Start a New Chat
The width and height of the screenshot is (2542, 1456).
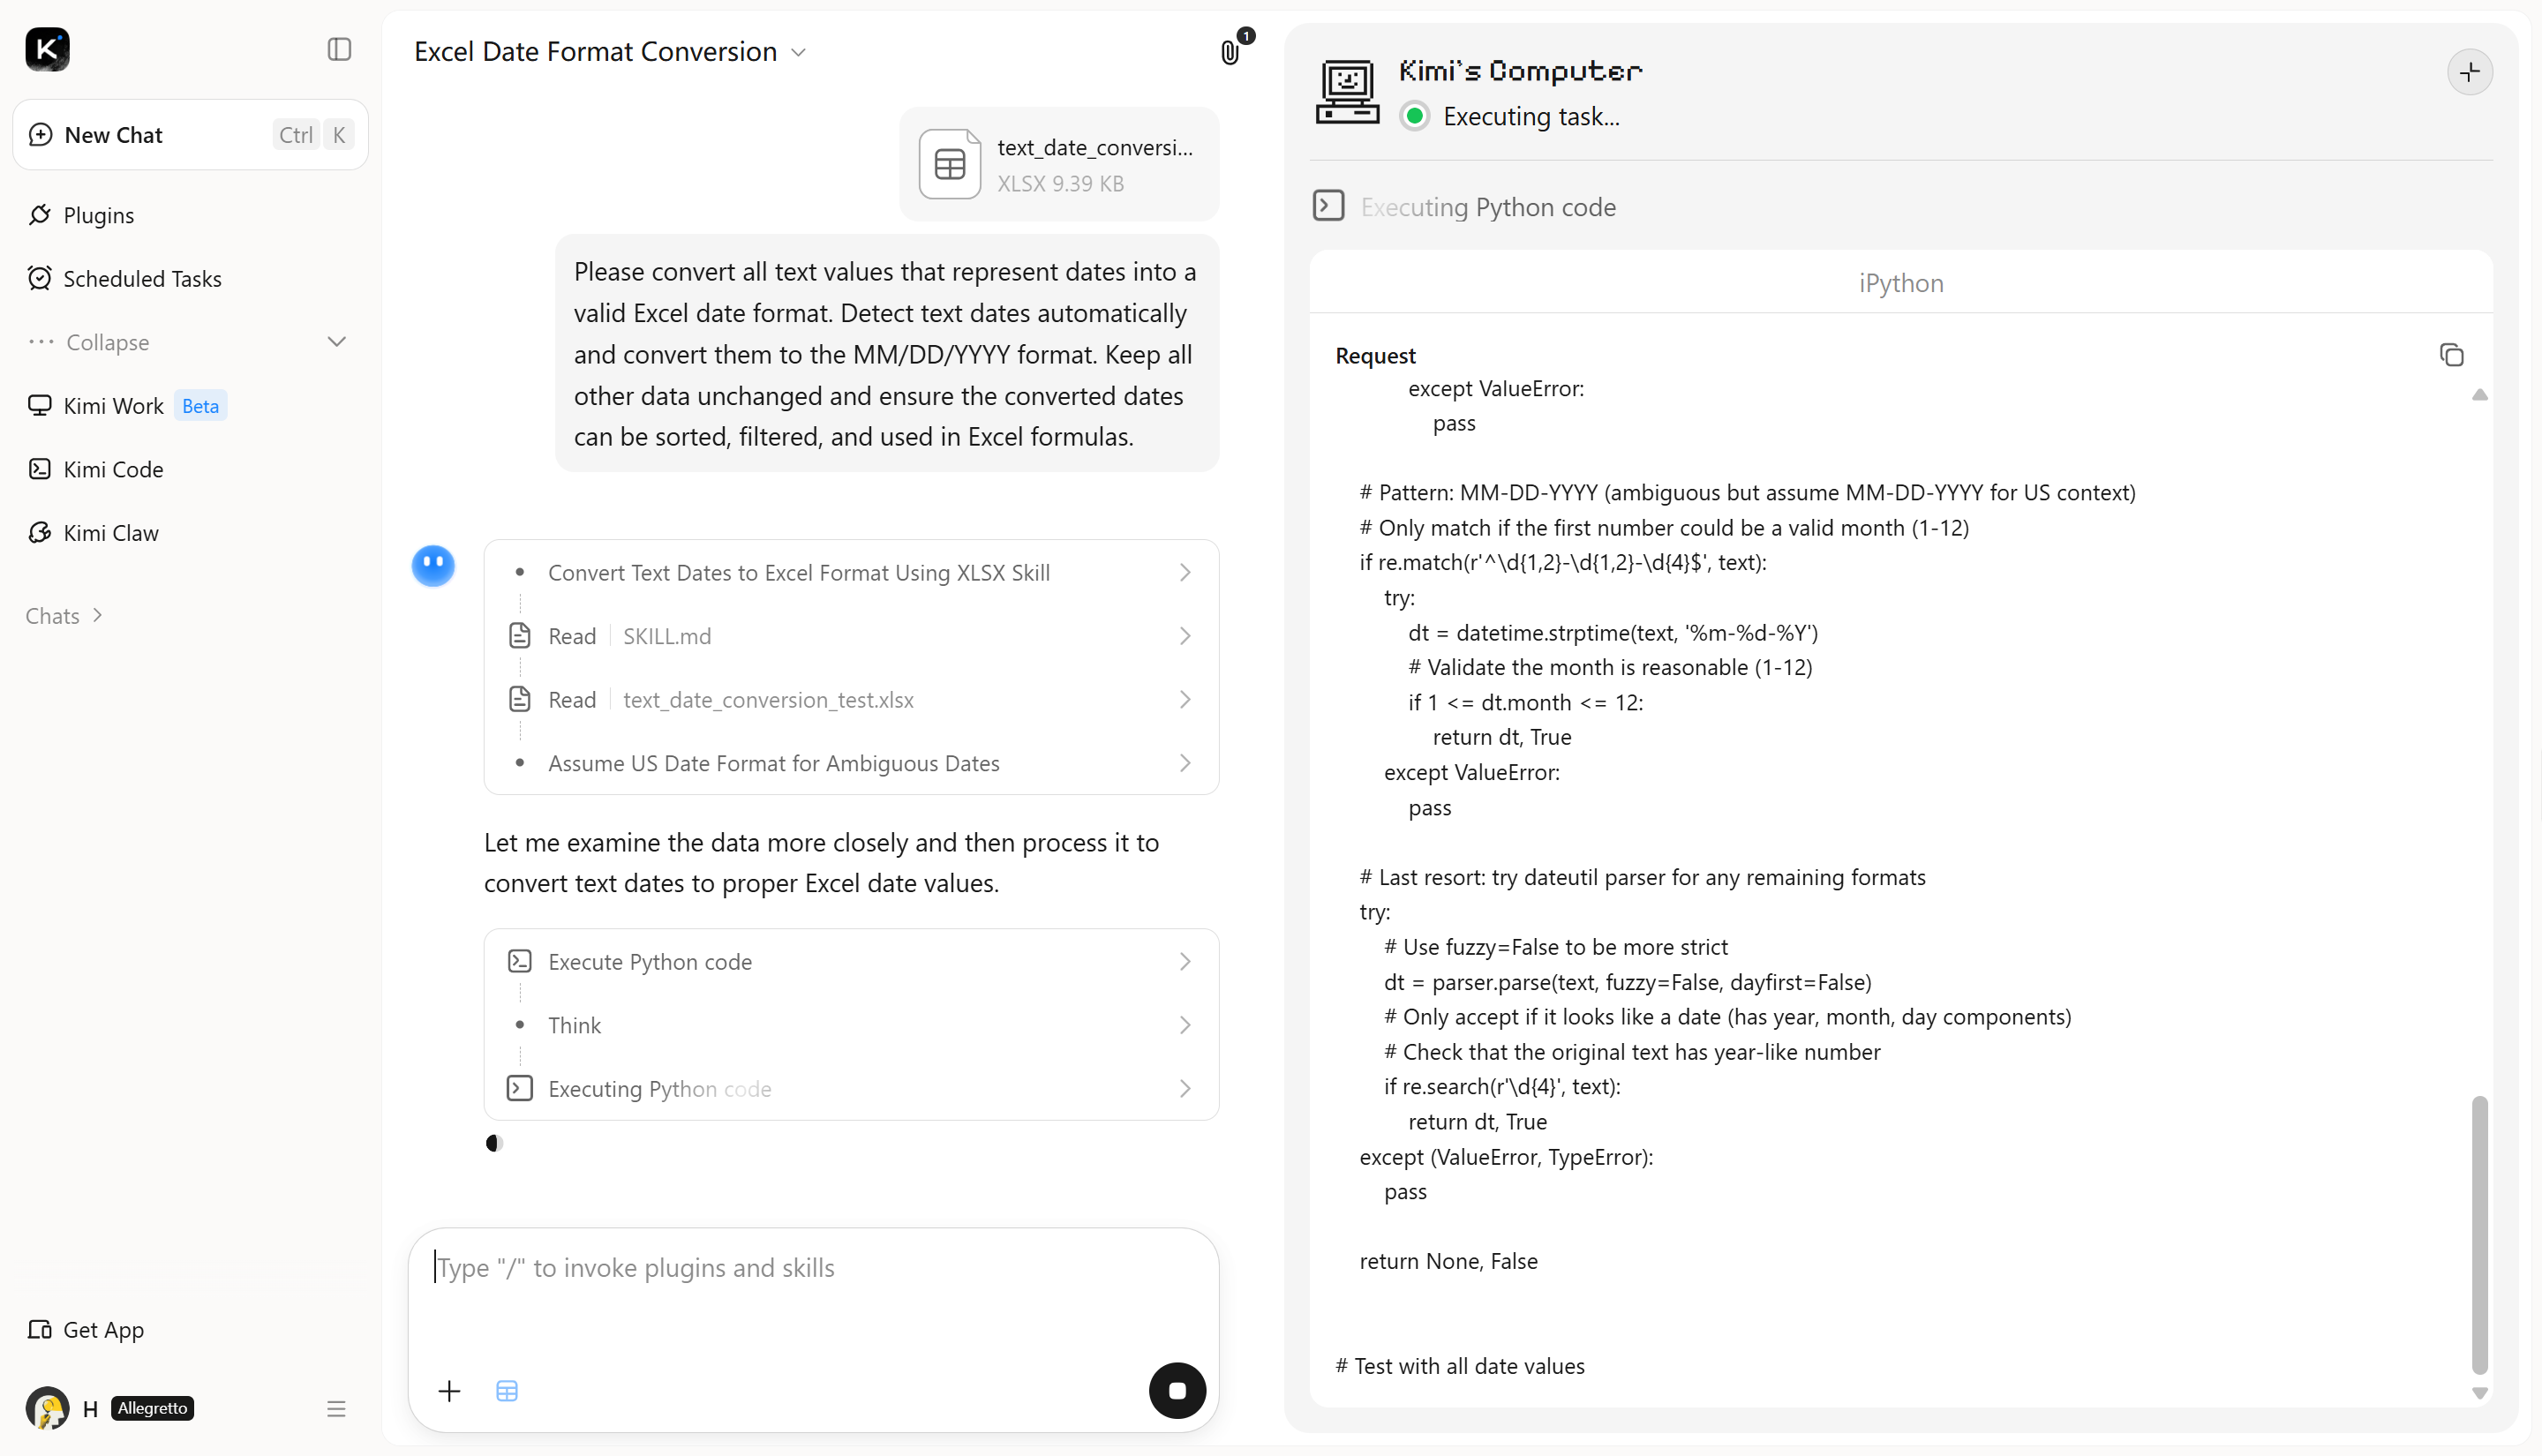190,135
